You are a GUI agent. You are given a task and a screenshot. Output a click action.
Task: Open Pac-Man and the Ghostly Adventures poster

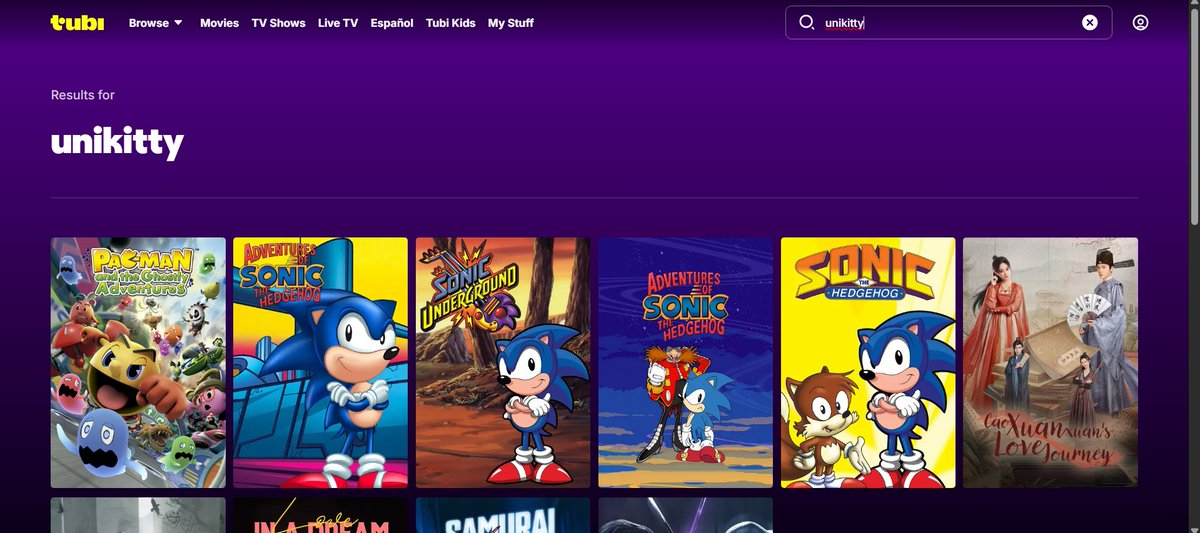(138, 362)
